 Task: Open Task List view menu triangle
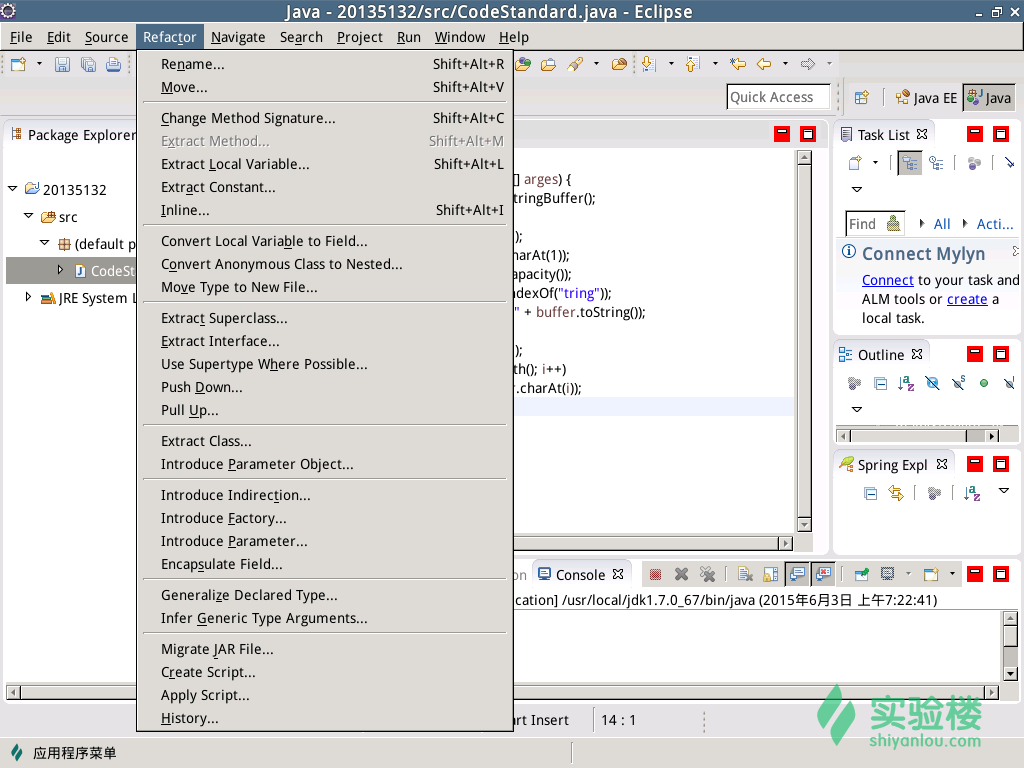857,189
